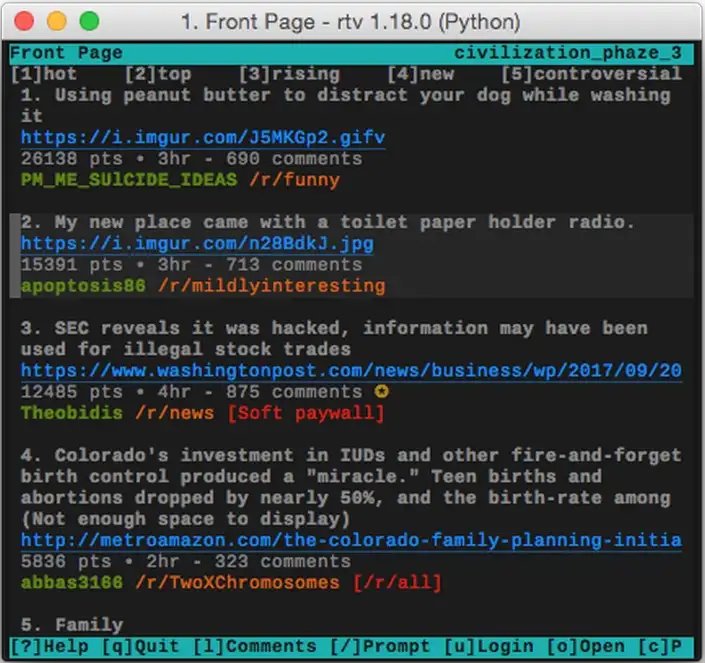Screen dimensions: 705x663
Task: Select post 5 titled Family
Action: 72,625
